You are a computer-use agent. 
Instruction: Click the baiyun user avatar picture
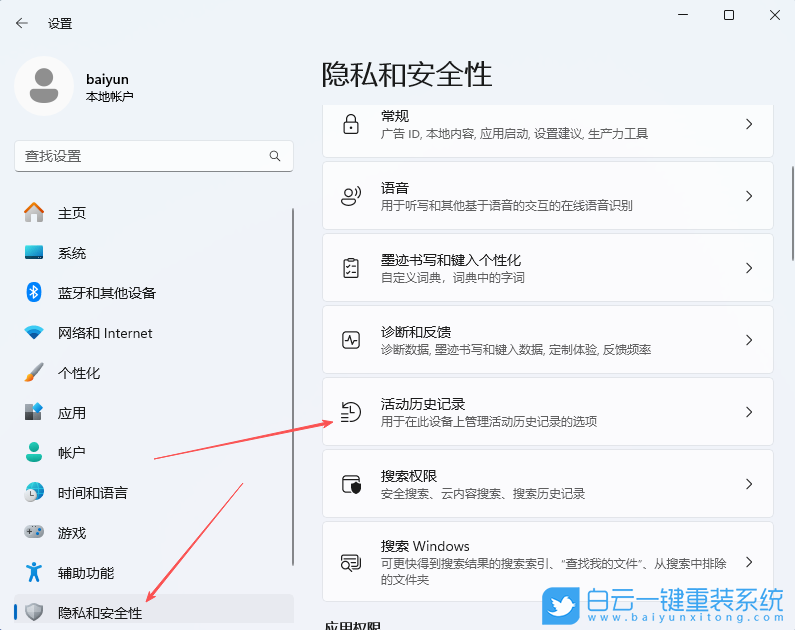(x=44, y=86)
